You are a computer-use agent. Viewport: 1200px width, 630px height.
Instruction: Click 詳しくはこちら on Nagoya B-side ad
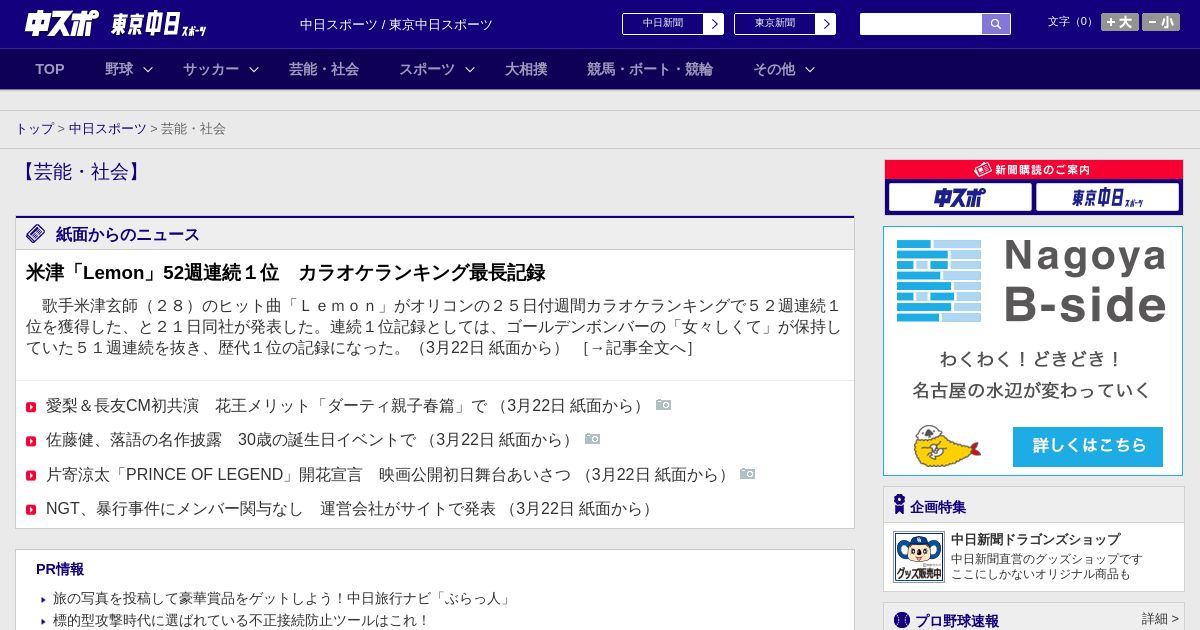coord(1088,446)
